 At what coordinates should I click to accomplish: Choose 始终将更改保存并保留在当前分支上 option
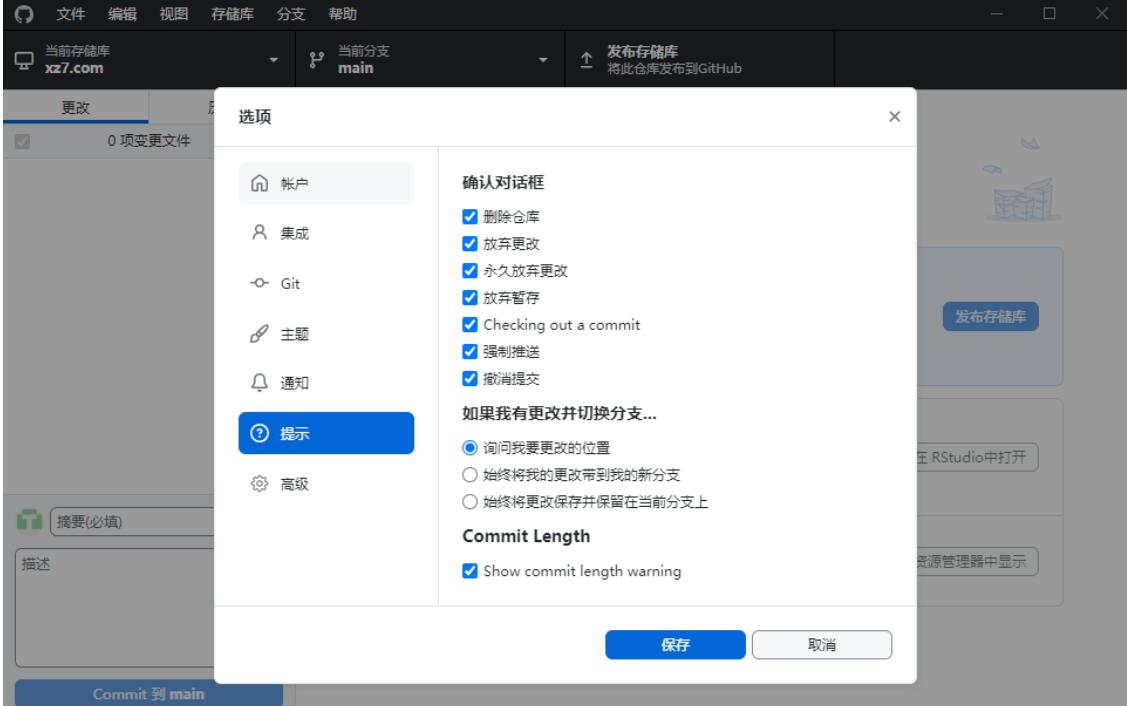[470, 502]
